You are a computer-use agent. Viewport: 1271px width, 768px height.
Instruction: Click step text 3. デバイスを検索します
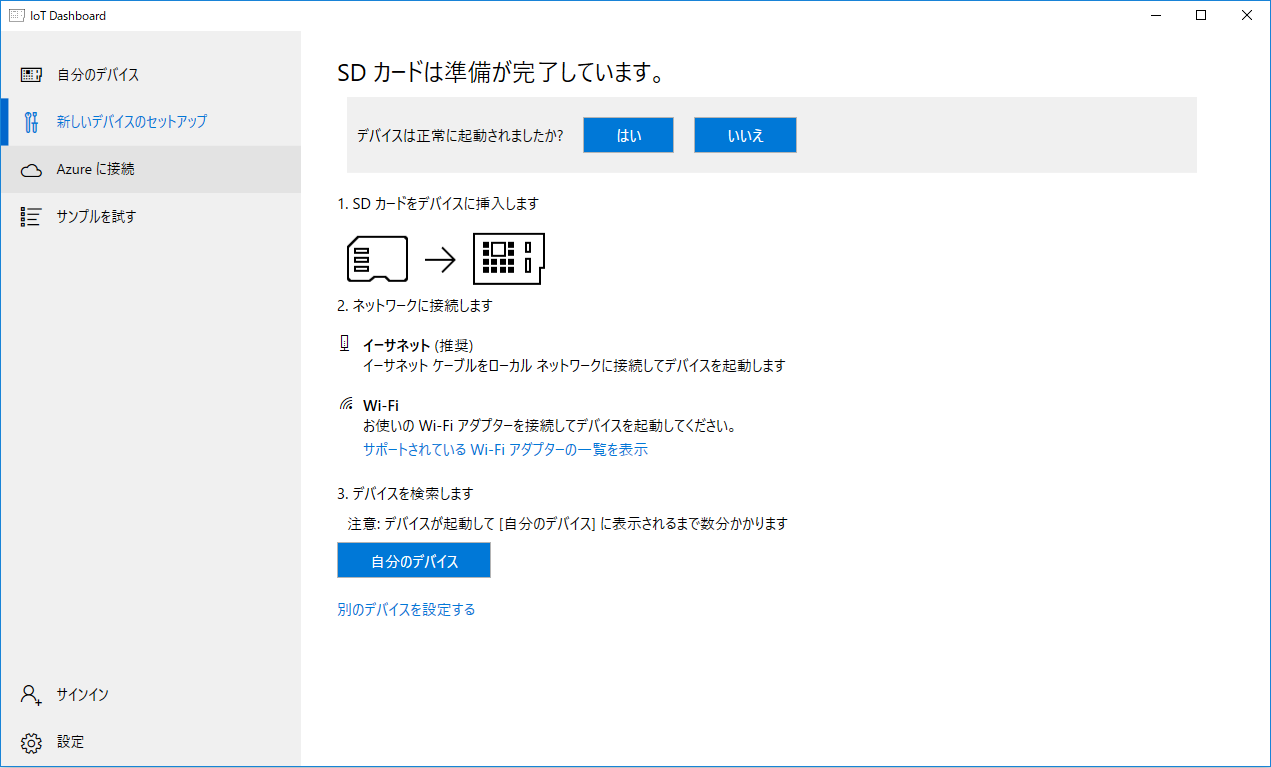(405, 494)
